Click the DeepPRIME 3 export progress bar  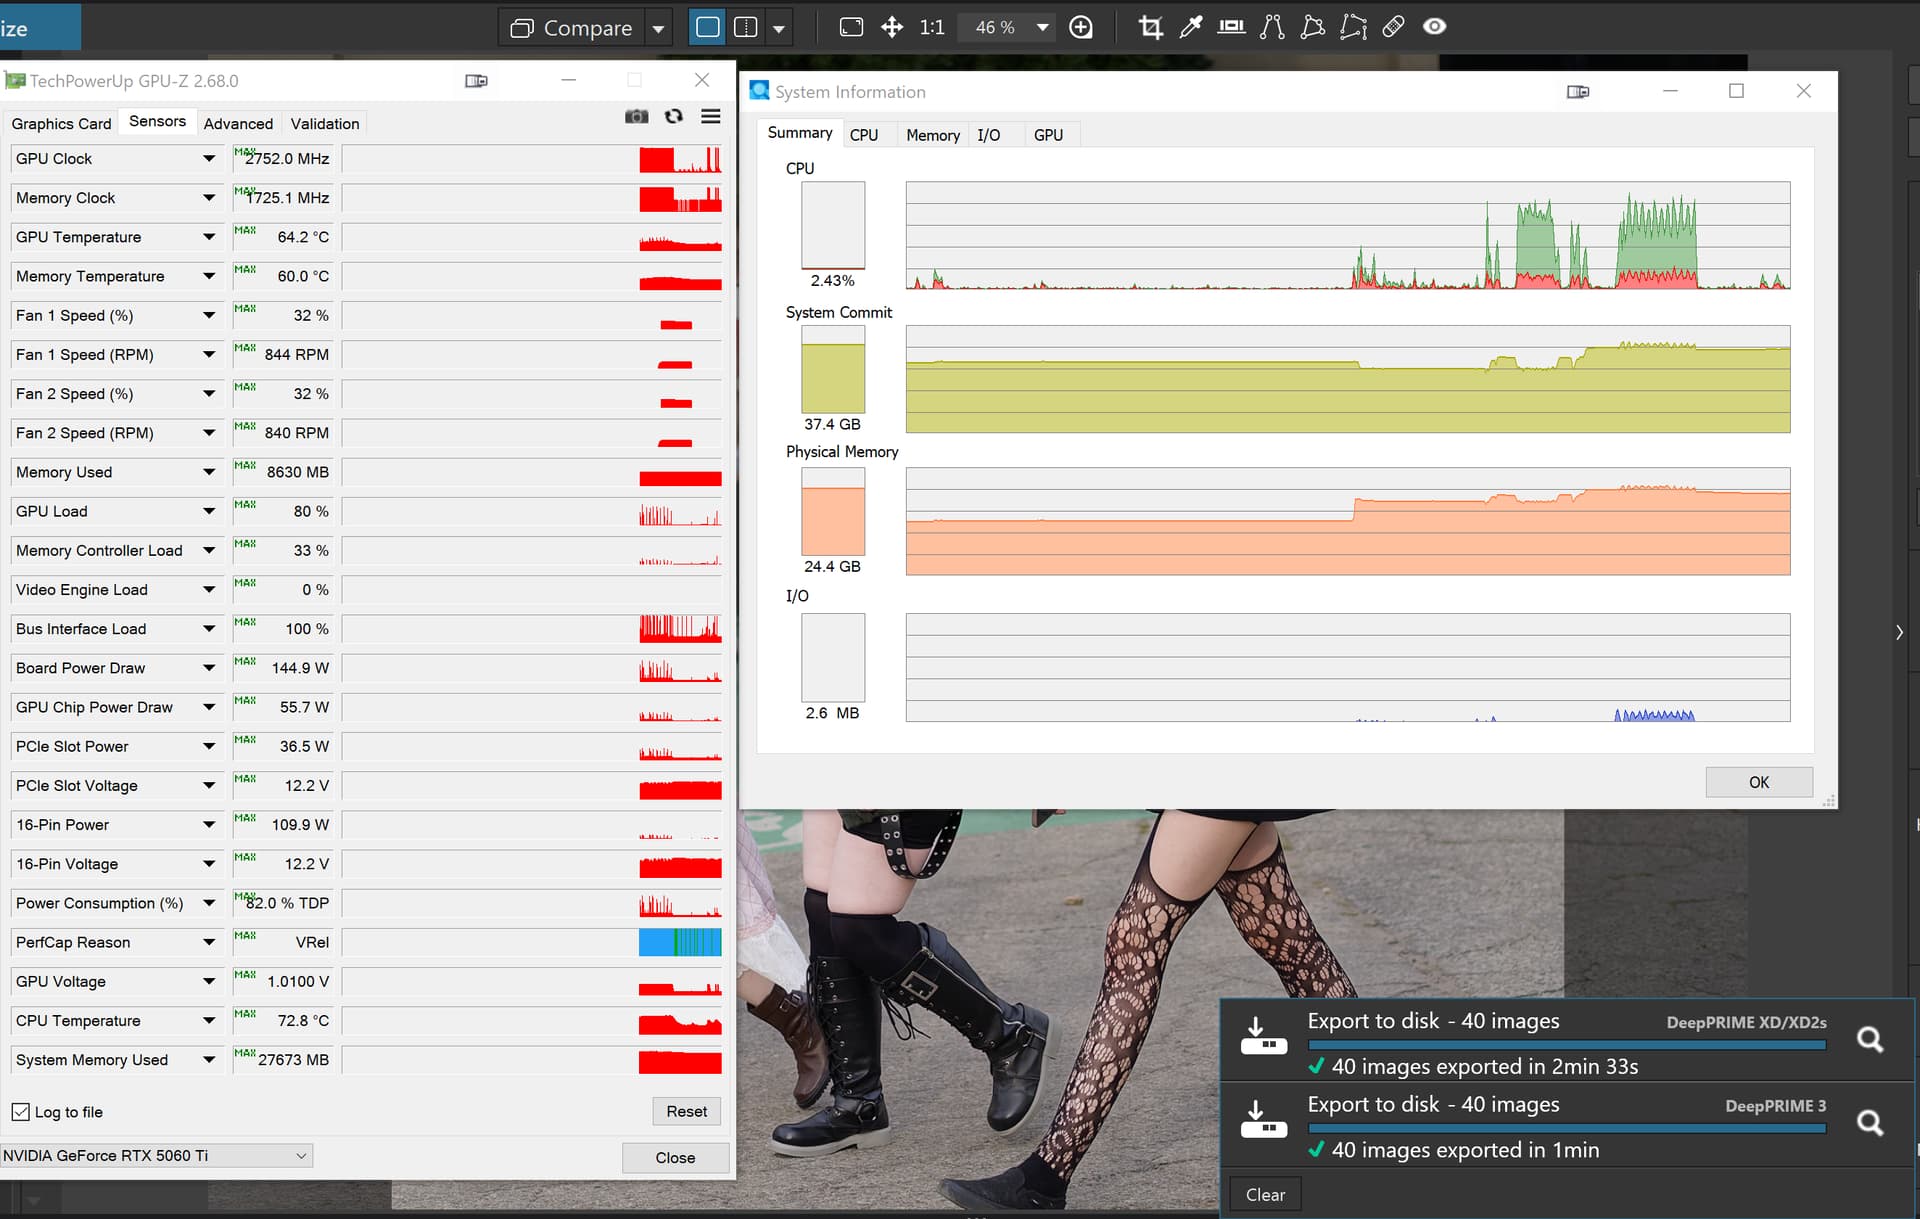point(1566,1128)
